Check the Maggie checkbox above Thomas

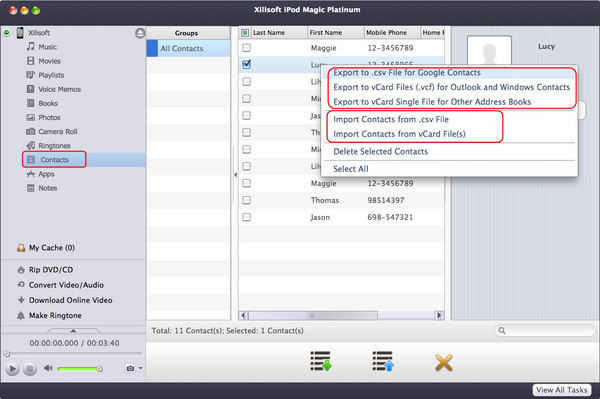(247, 183)
